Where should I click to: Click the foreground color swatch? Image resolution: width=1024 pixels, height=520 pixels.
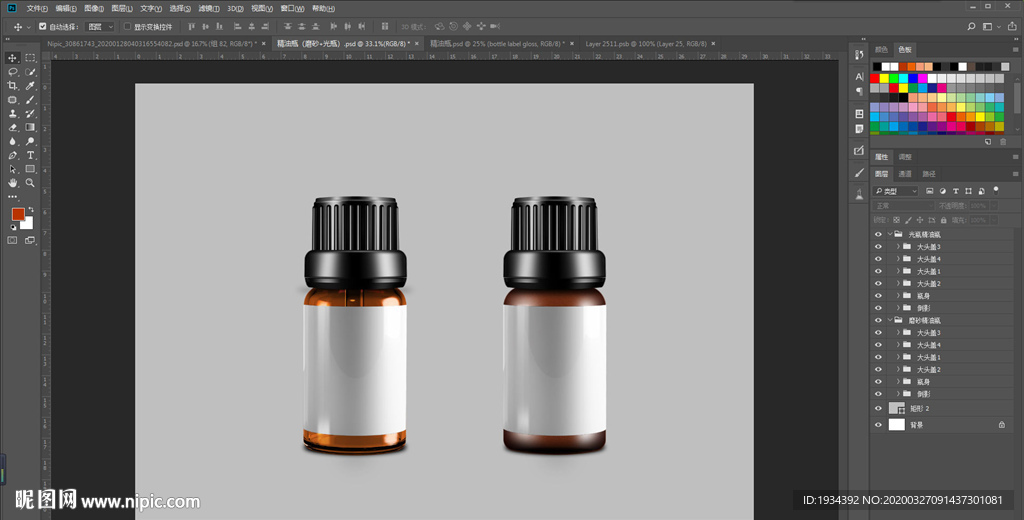pos(17,214)
